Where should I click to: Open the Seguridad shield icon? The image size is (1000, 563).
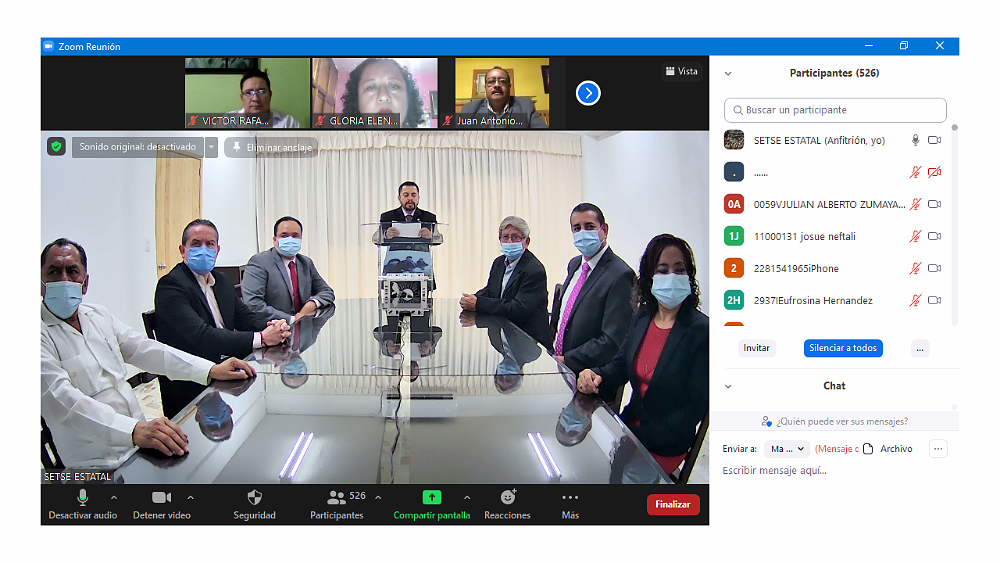click(x=254, y=497)
